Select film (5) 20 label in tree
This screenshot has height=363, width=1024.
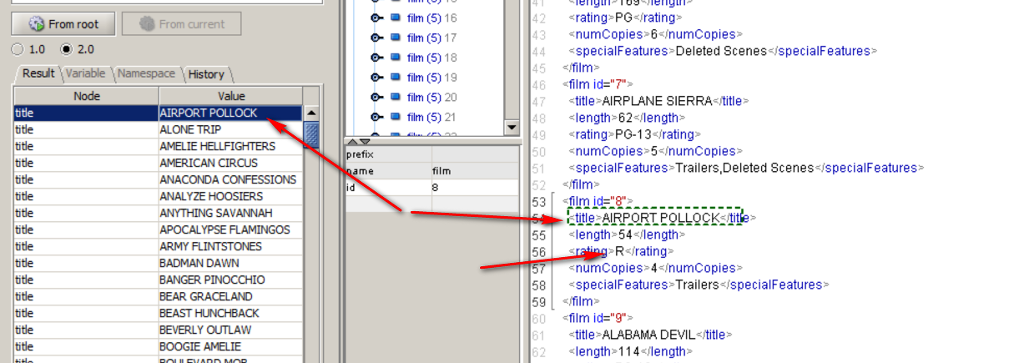(x=432, y=97)
